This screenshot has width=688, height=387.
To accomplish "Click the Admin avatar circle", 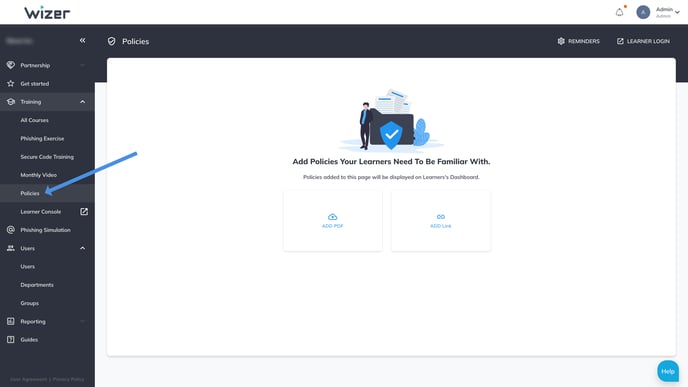I will pyautogui.click(x=643, y=12).
